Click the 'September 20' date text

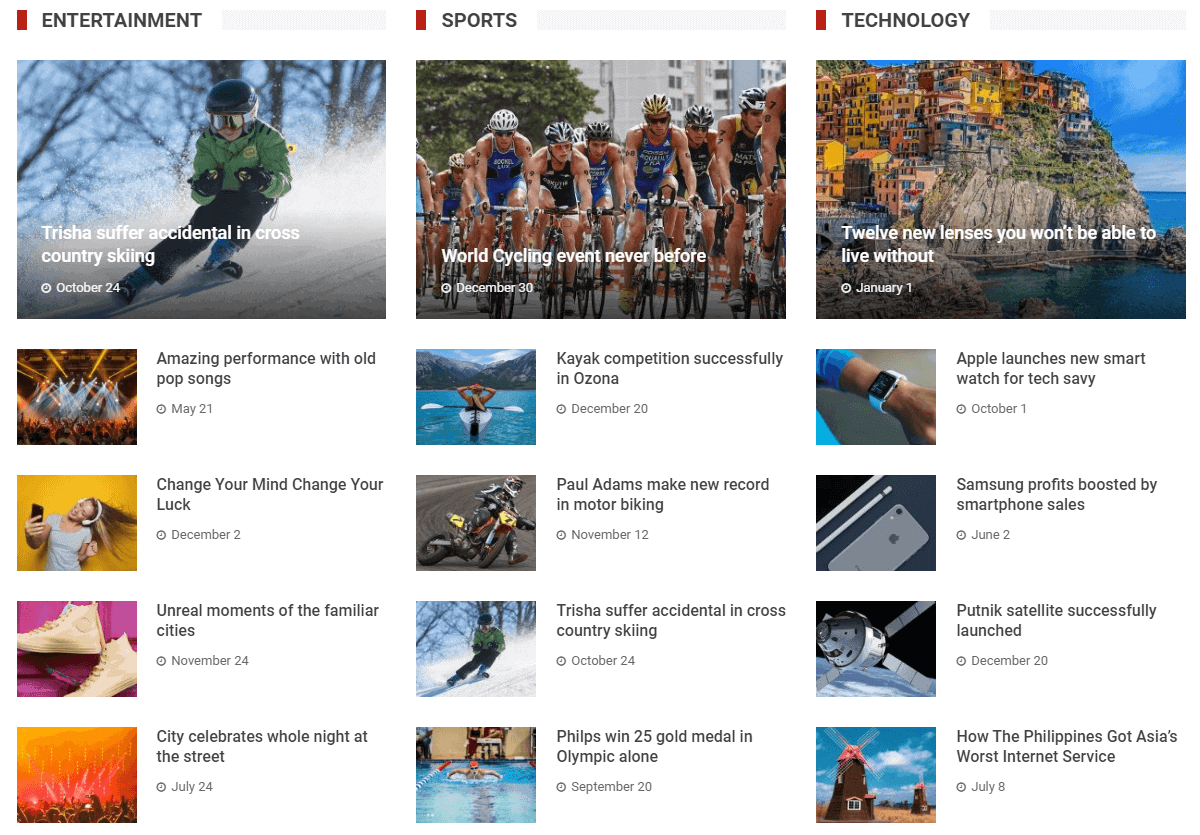point(611,787)
